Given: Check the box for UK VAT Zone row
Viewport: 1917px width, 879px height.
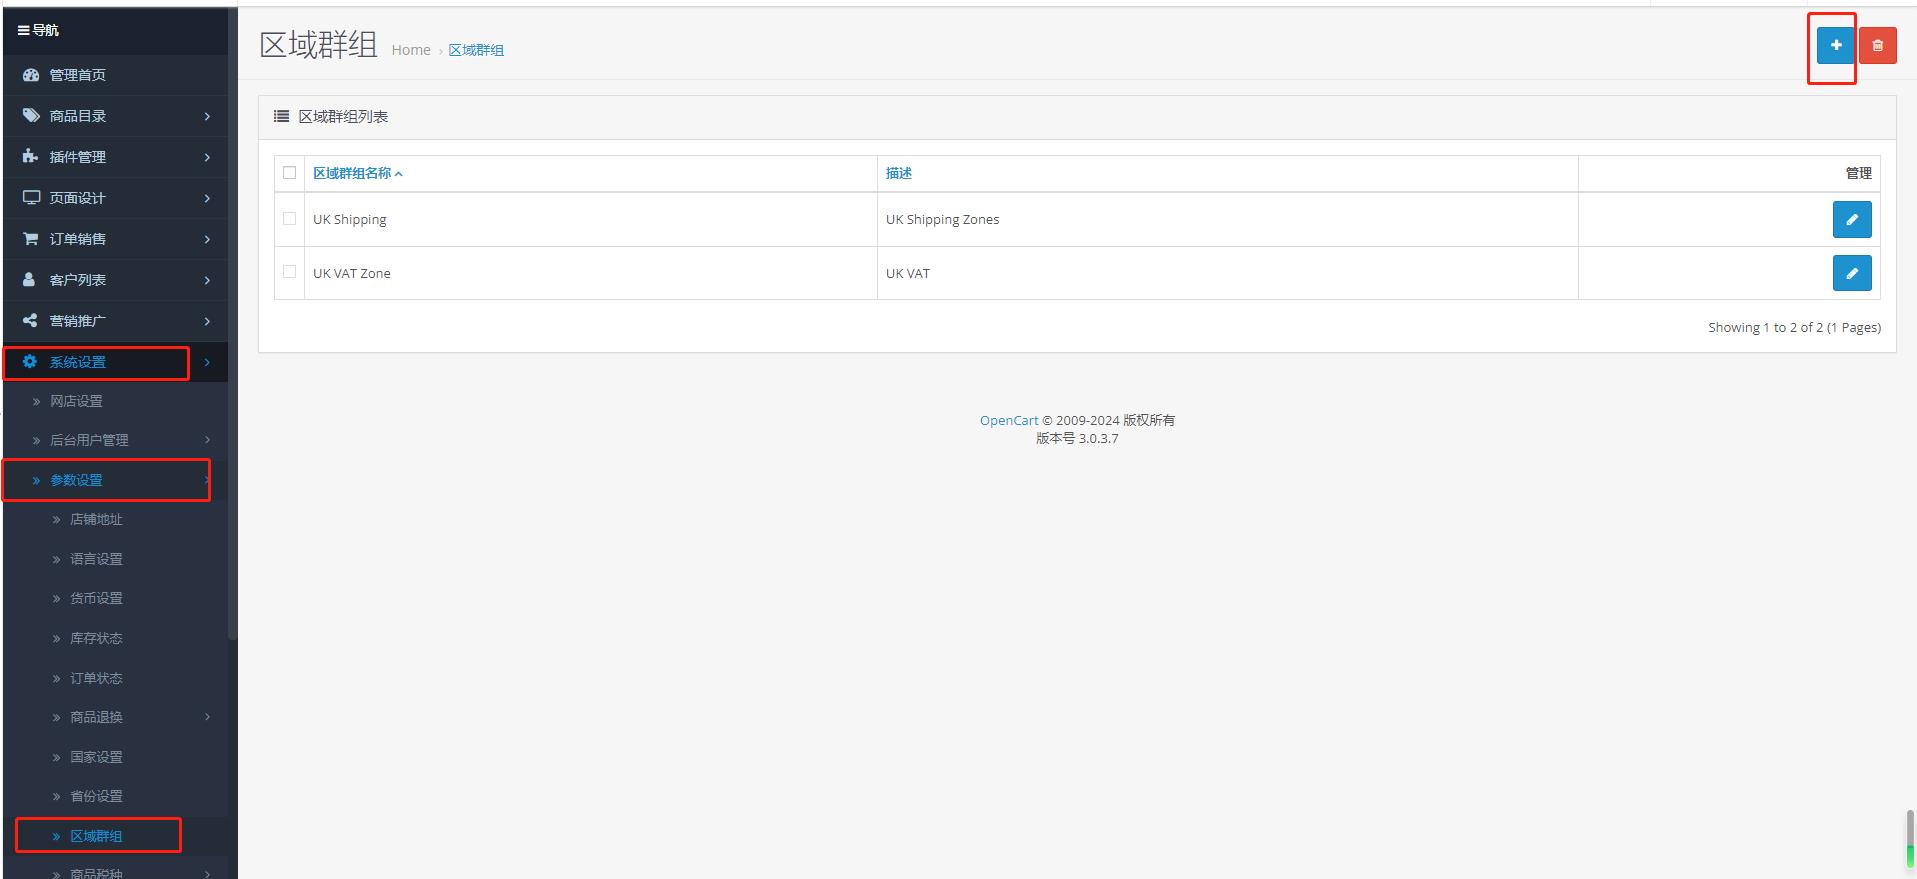Looking at the screenshot, I should pos(290,272).
